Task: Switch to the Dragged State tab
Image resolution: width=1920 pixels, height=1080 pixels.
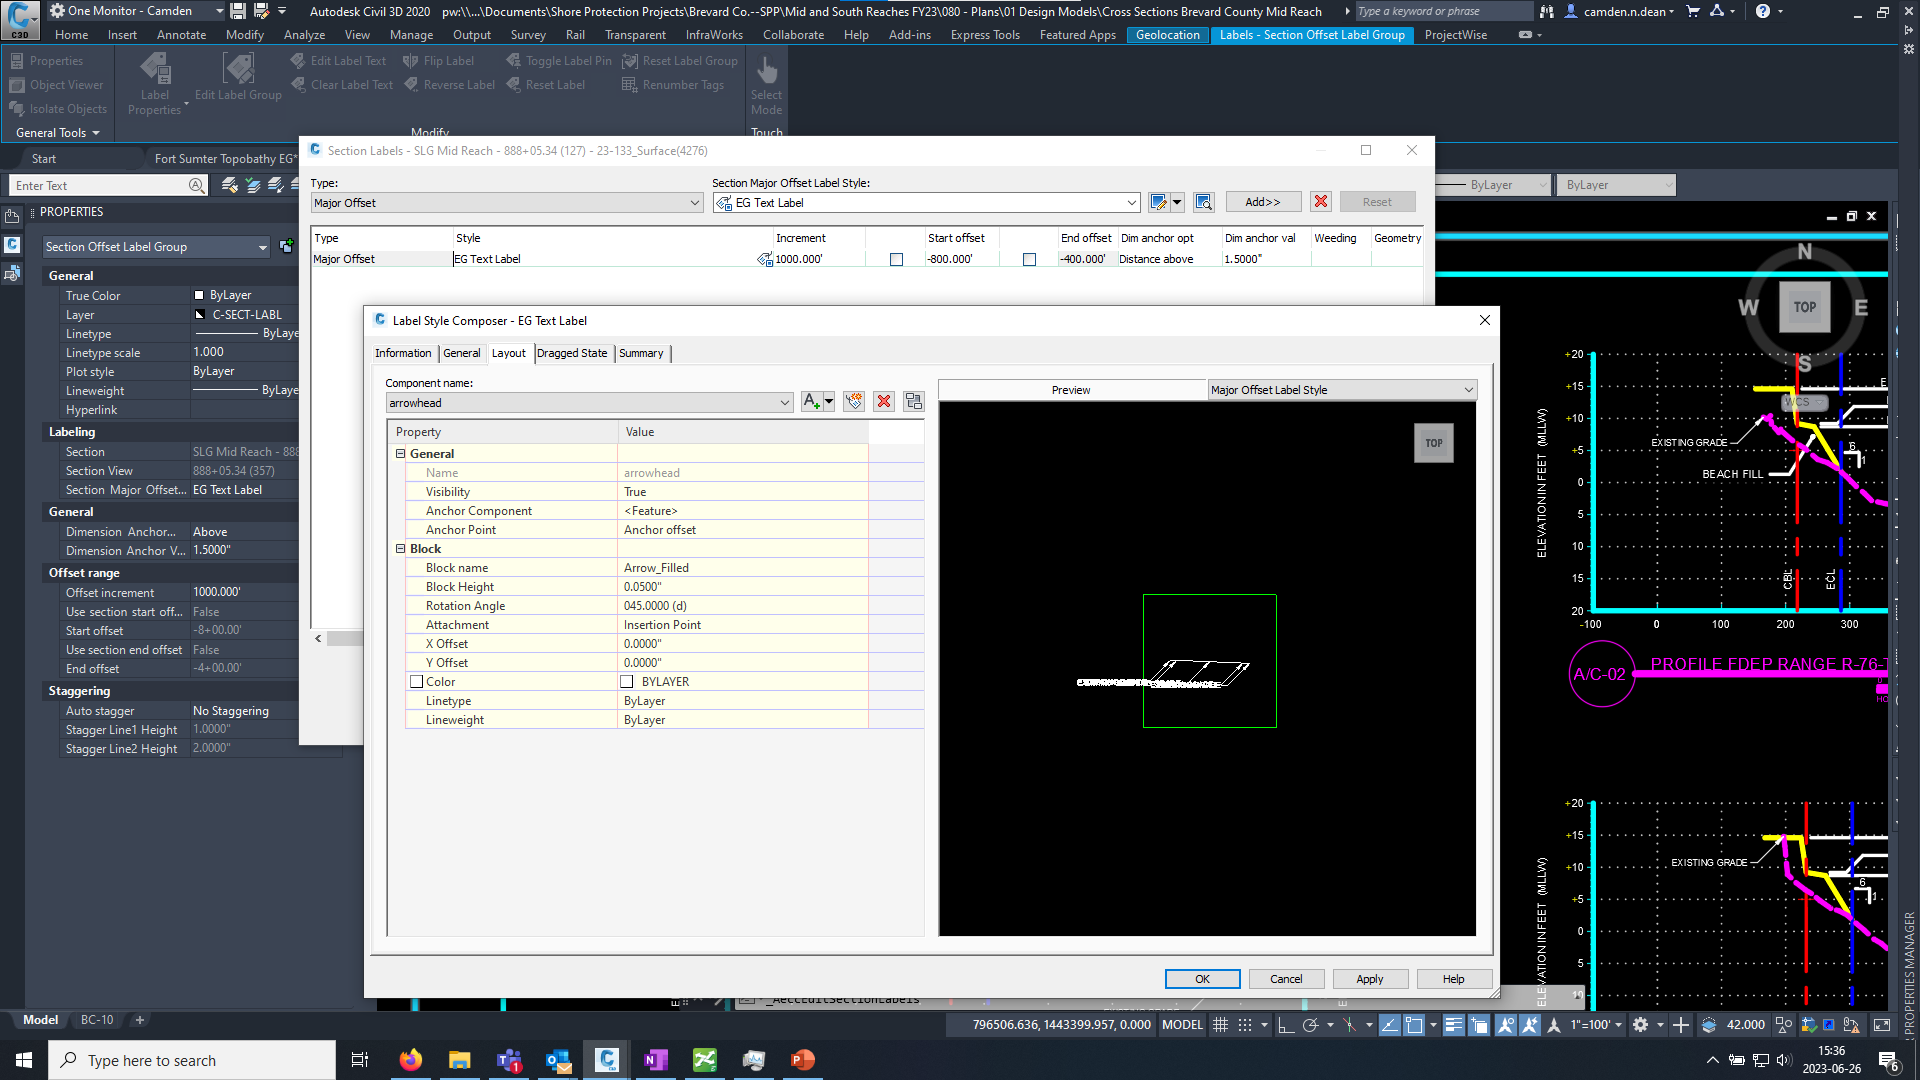Action: pos(572,353)
